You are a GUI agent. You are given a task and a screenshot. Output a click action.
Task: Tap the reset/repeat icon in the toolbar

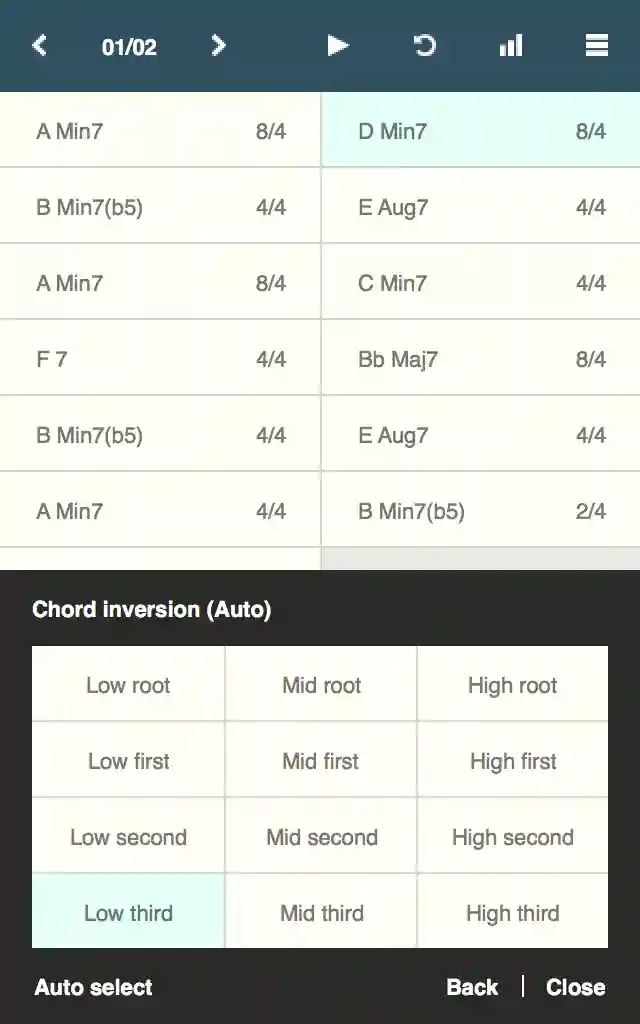click(423, 46)
